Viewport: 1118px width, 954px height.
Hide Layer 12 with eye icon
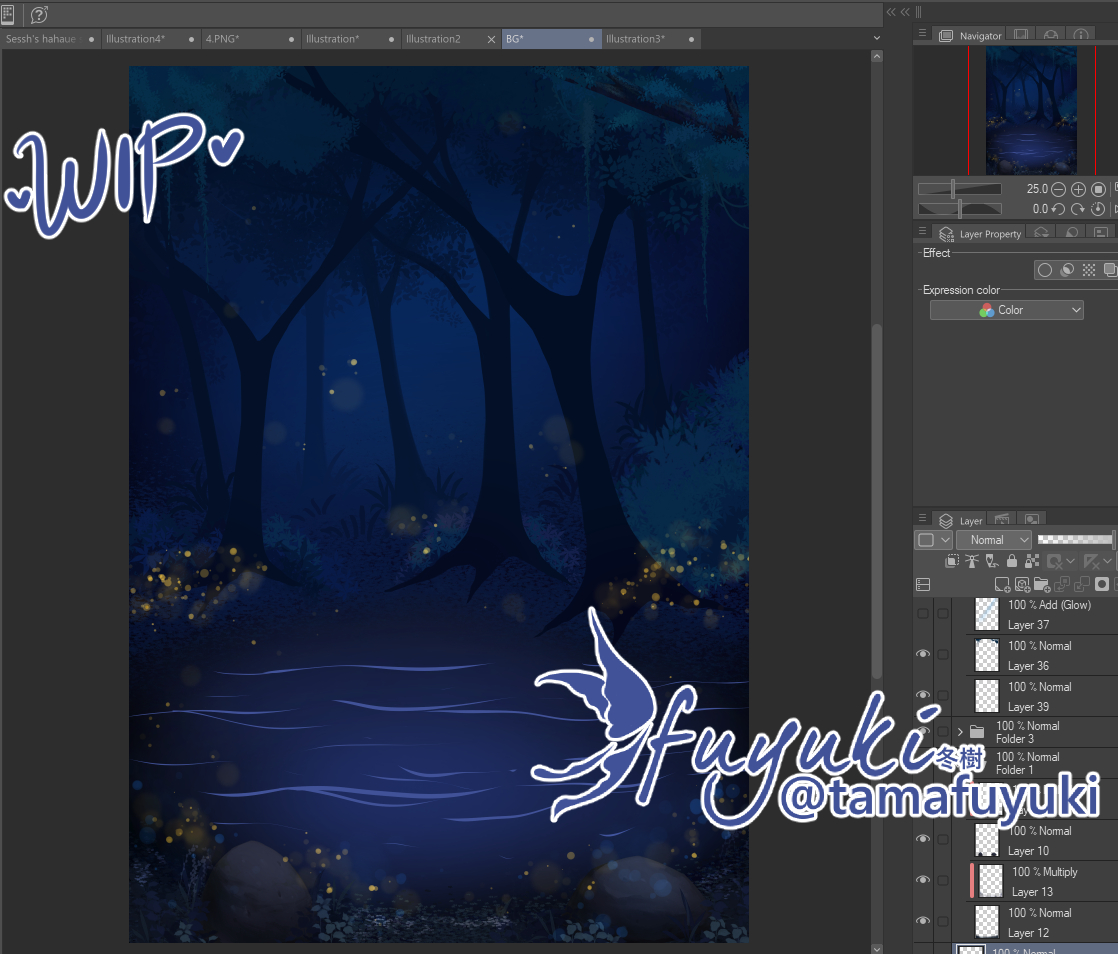(923, 920)
